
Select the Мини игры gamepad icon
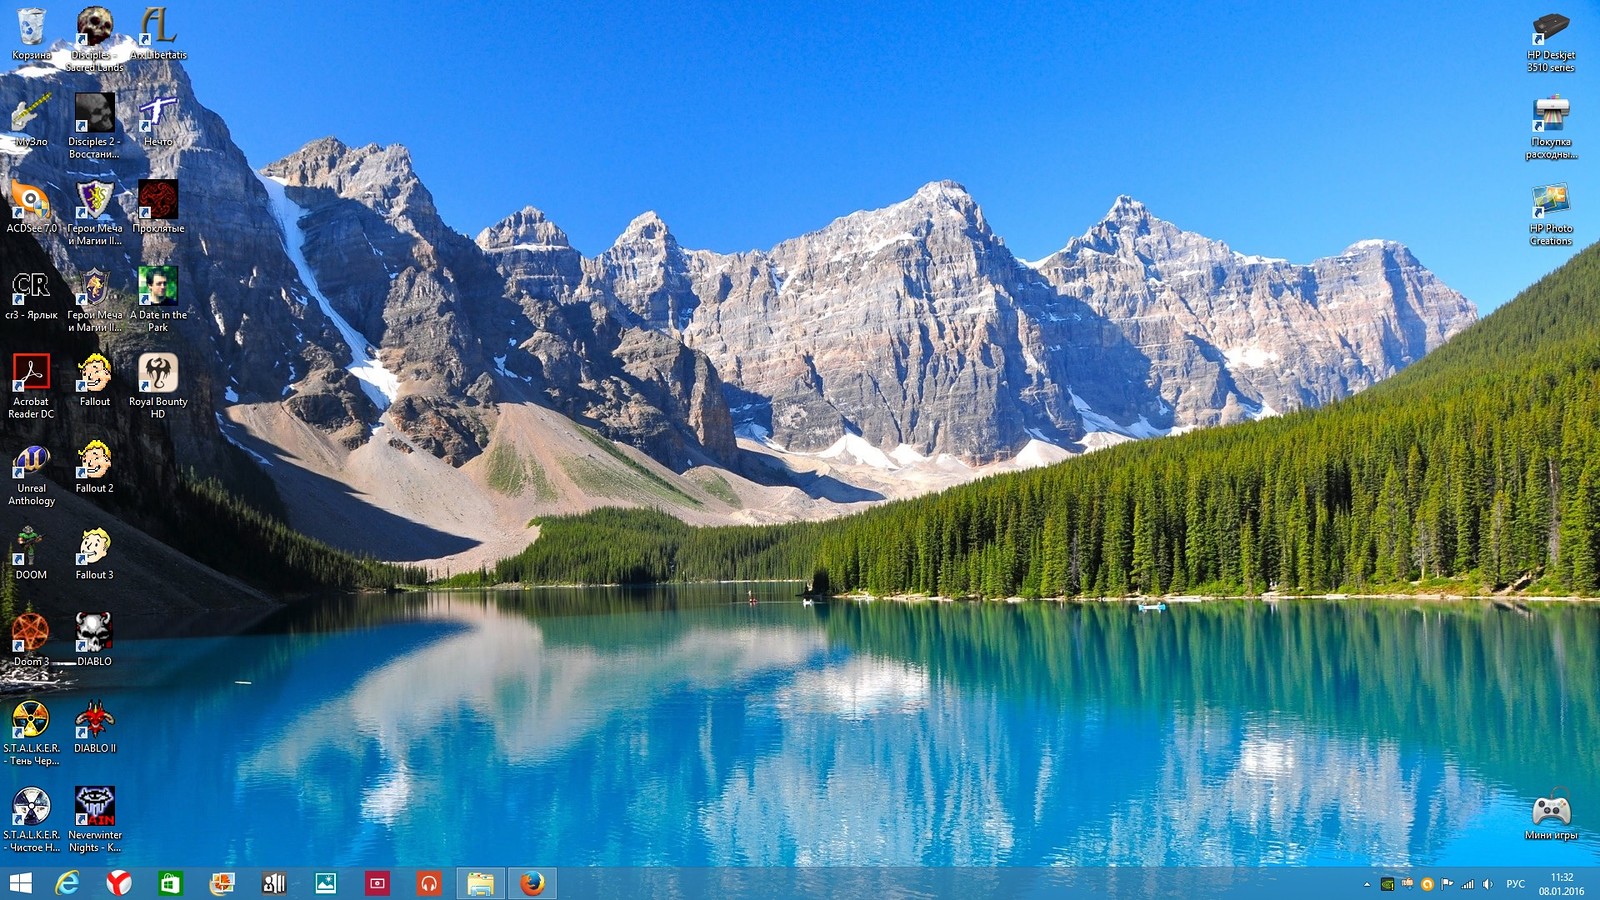click(1551, 815)
